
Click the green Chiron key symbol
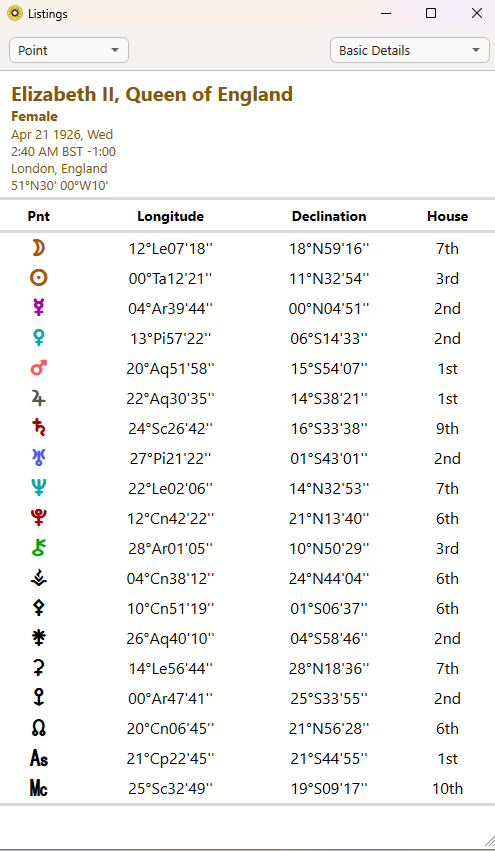click(39, 548)
